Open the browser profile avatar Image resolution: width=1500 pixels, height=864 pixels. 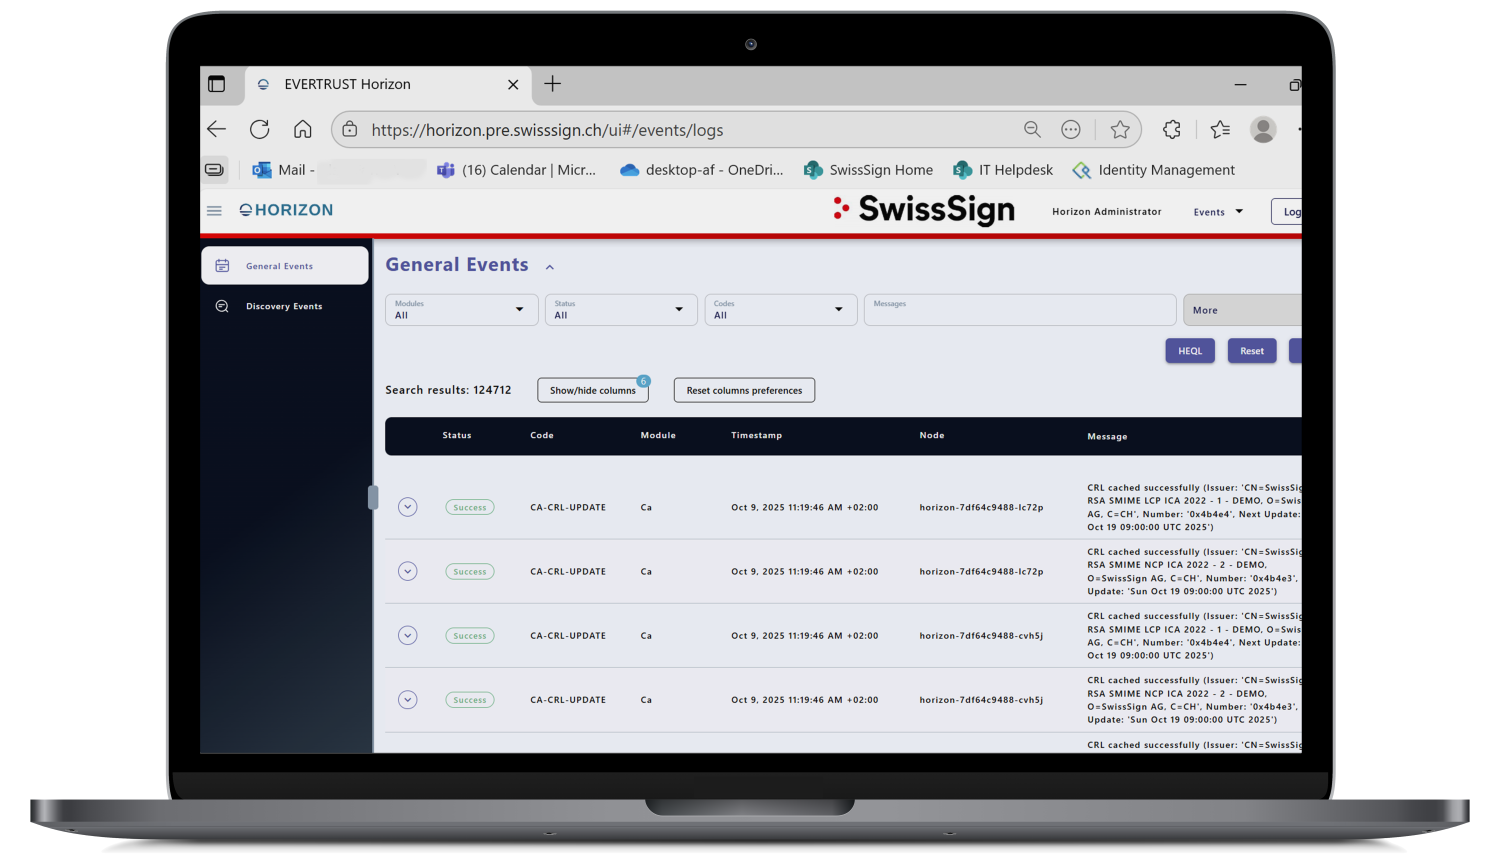point(1263,130)
